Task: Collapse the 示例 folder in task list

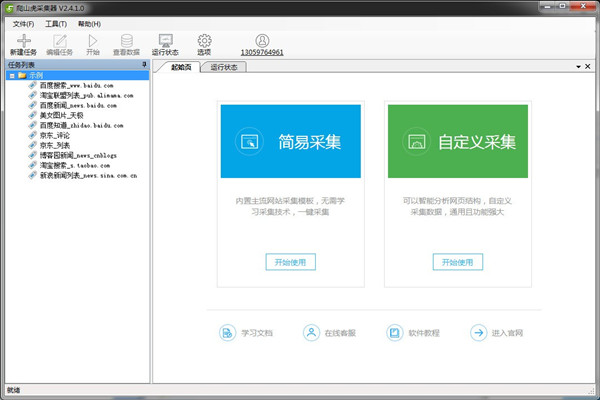Action: (11, 76)
